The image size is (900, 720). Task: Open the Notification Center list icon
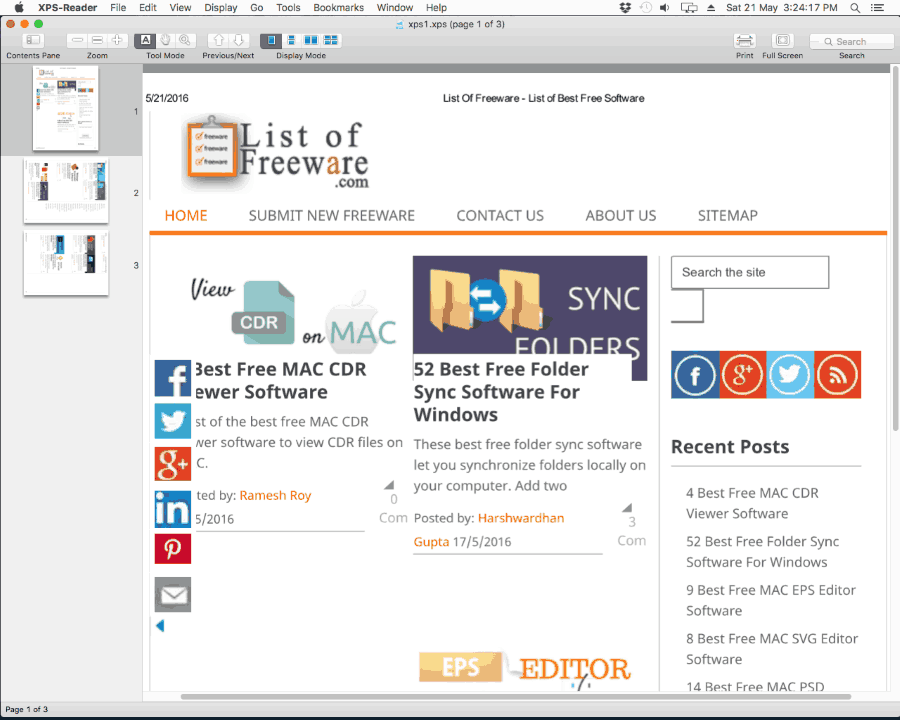click(x=877, y=7)
